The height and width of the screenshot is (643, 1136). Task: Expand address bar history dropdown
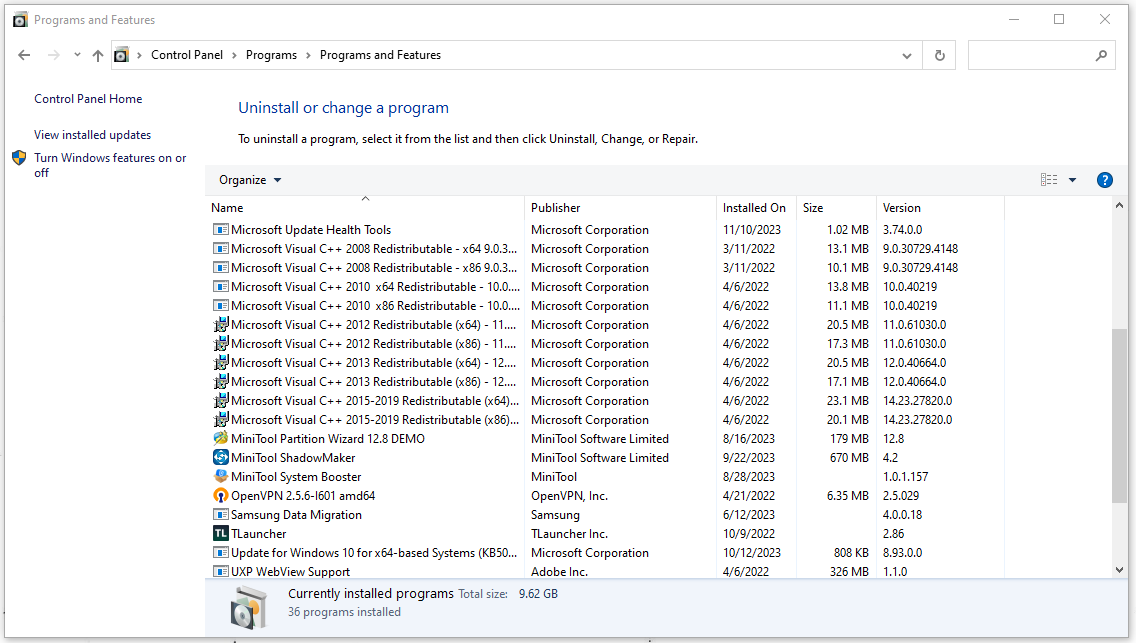906,56
